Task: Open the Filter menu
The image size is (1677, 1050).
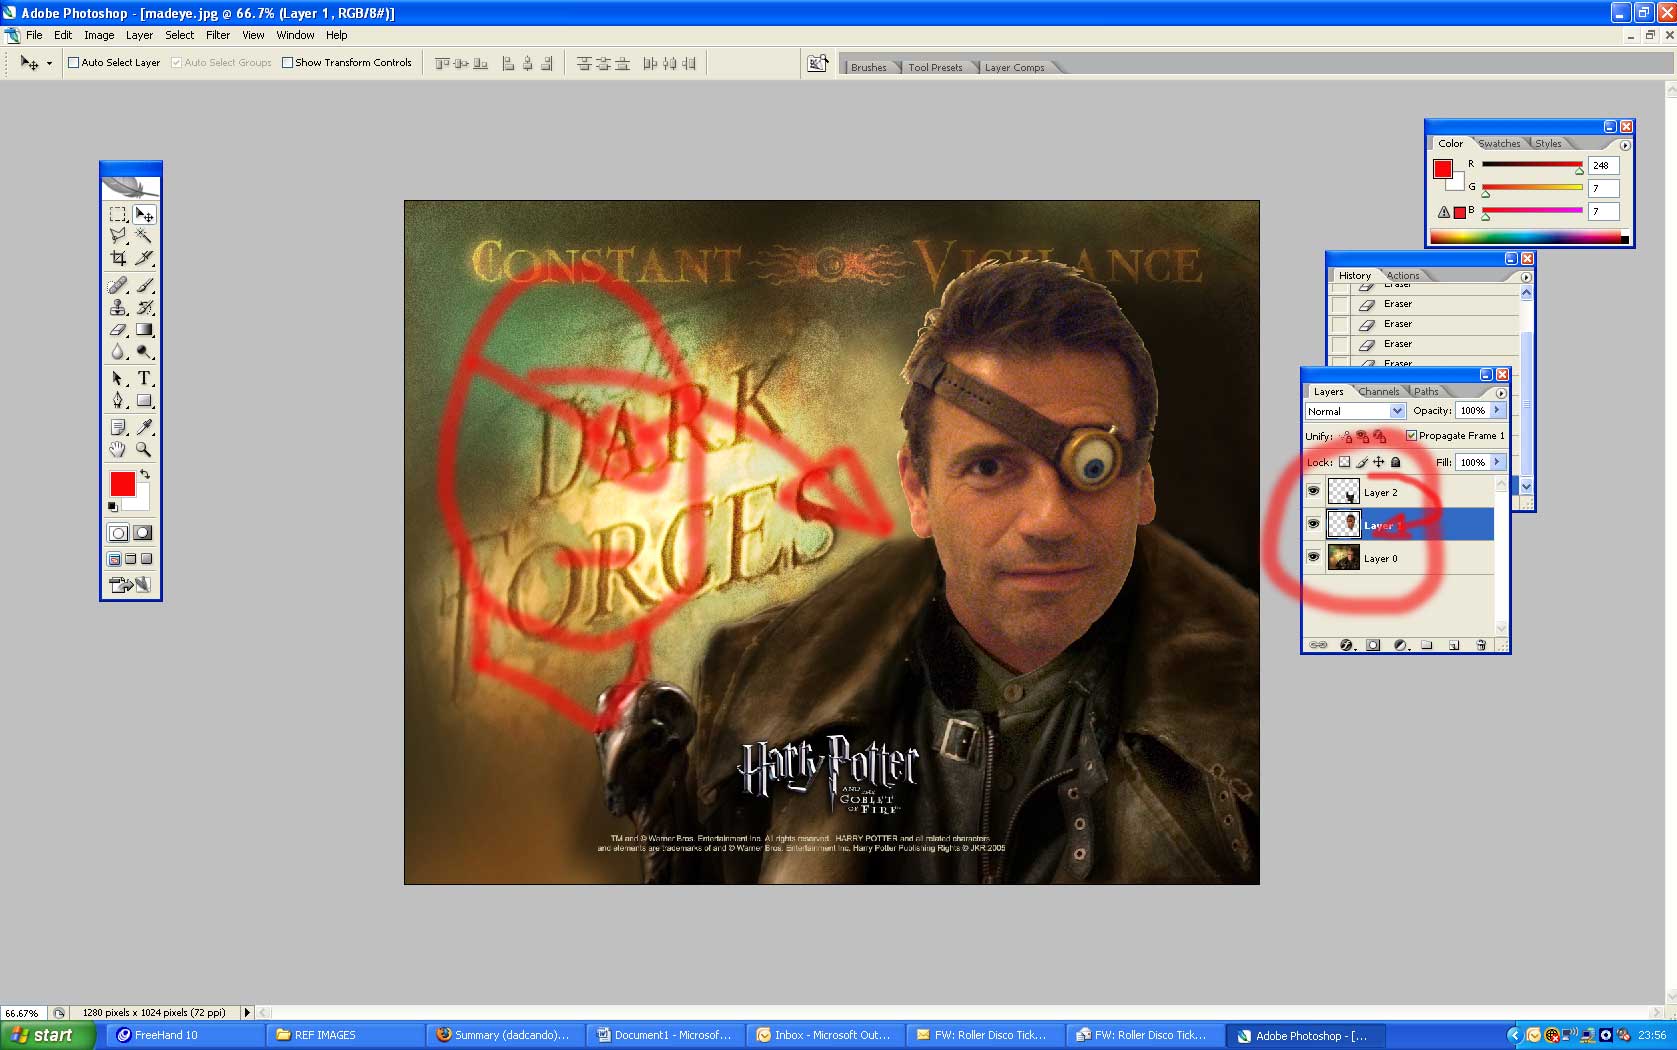Action: [x=218, y=35]
